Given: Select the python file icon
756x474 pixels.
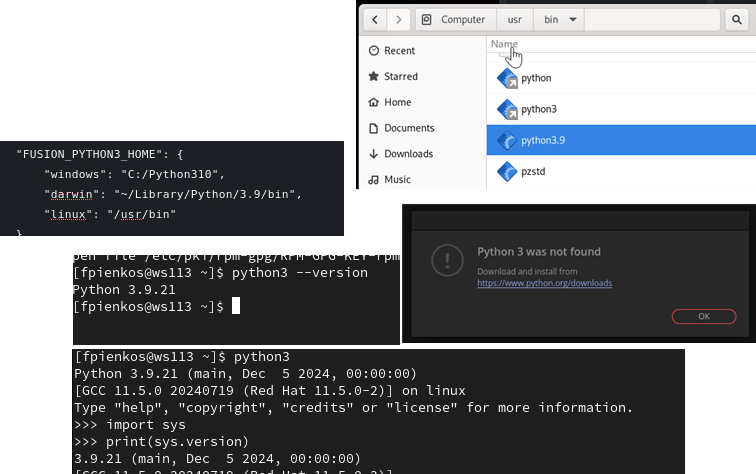Looking at the screenshot, I should coord(507,78).
